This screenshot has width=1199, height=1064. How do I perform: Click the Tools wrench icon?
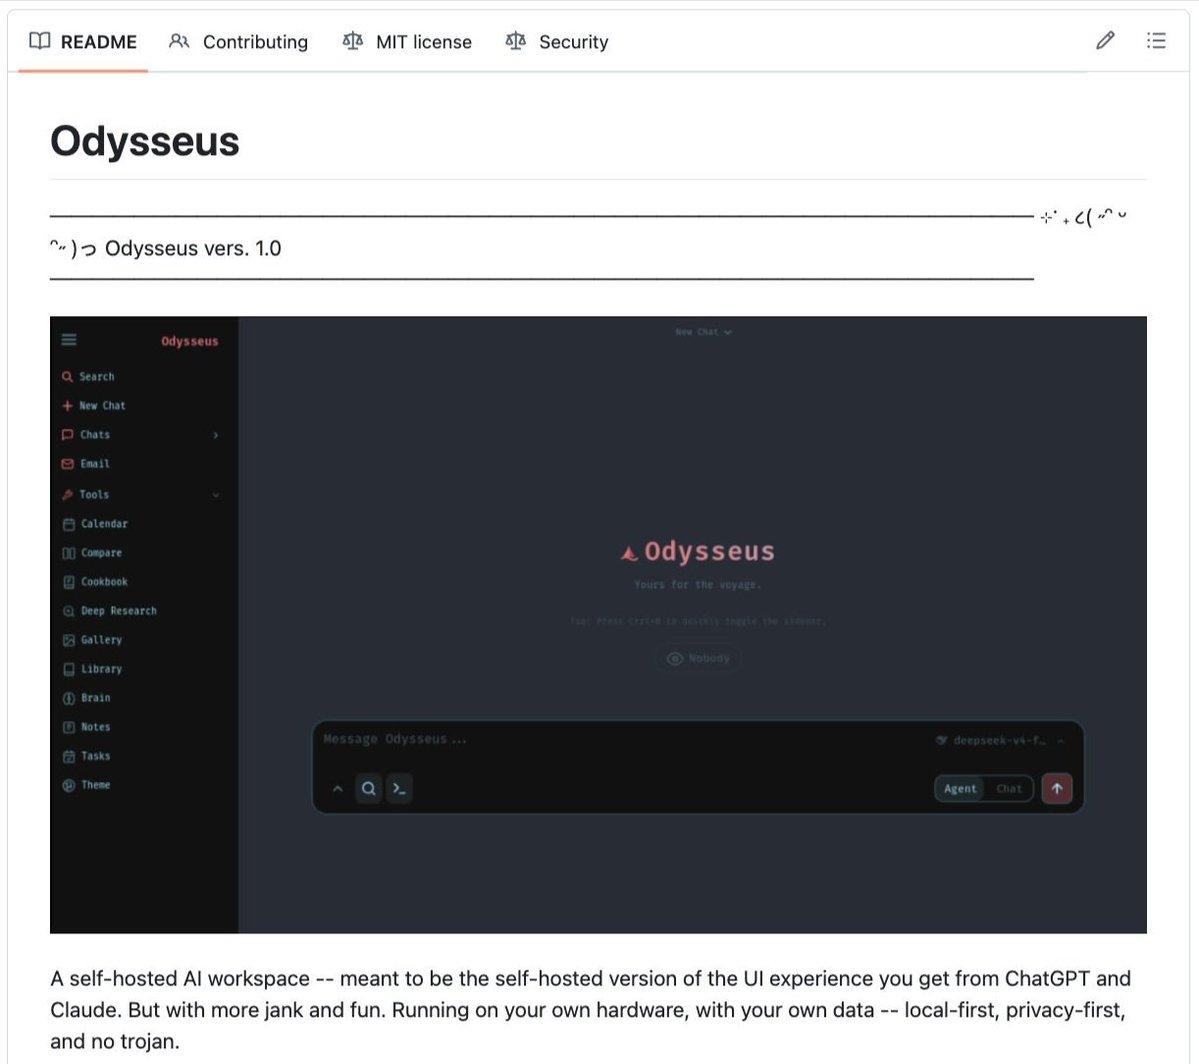[x=67, y=494]
